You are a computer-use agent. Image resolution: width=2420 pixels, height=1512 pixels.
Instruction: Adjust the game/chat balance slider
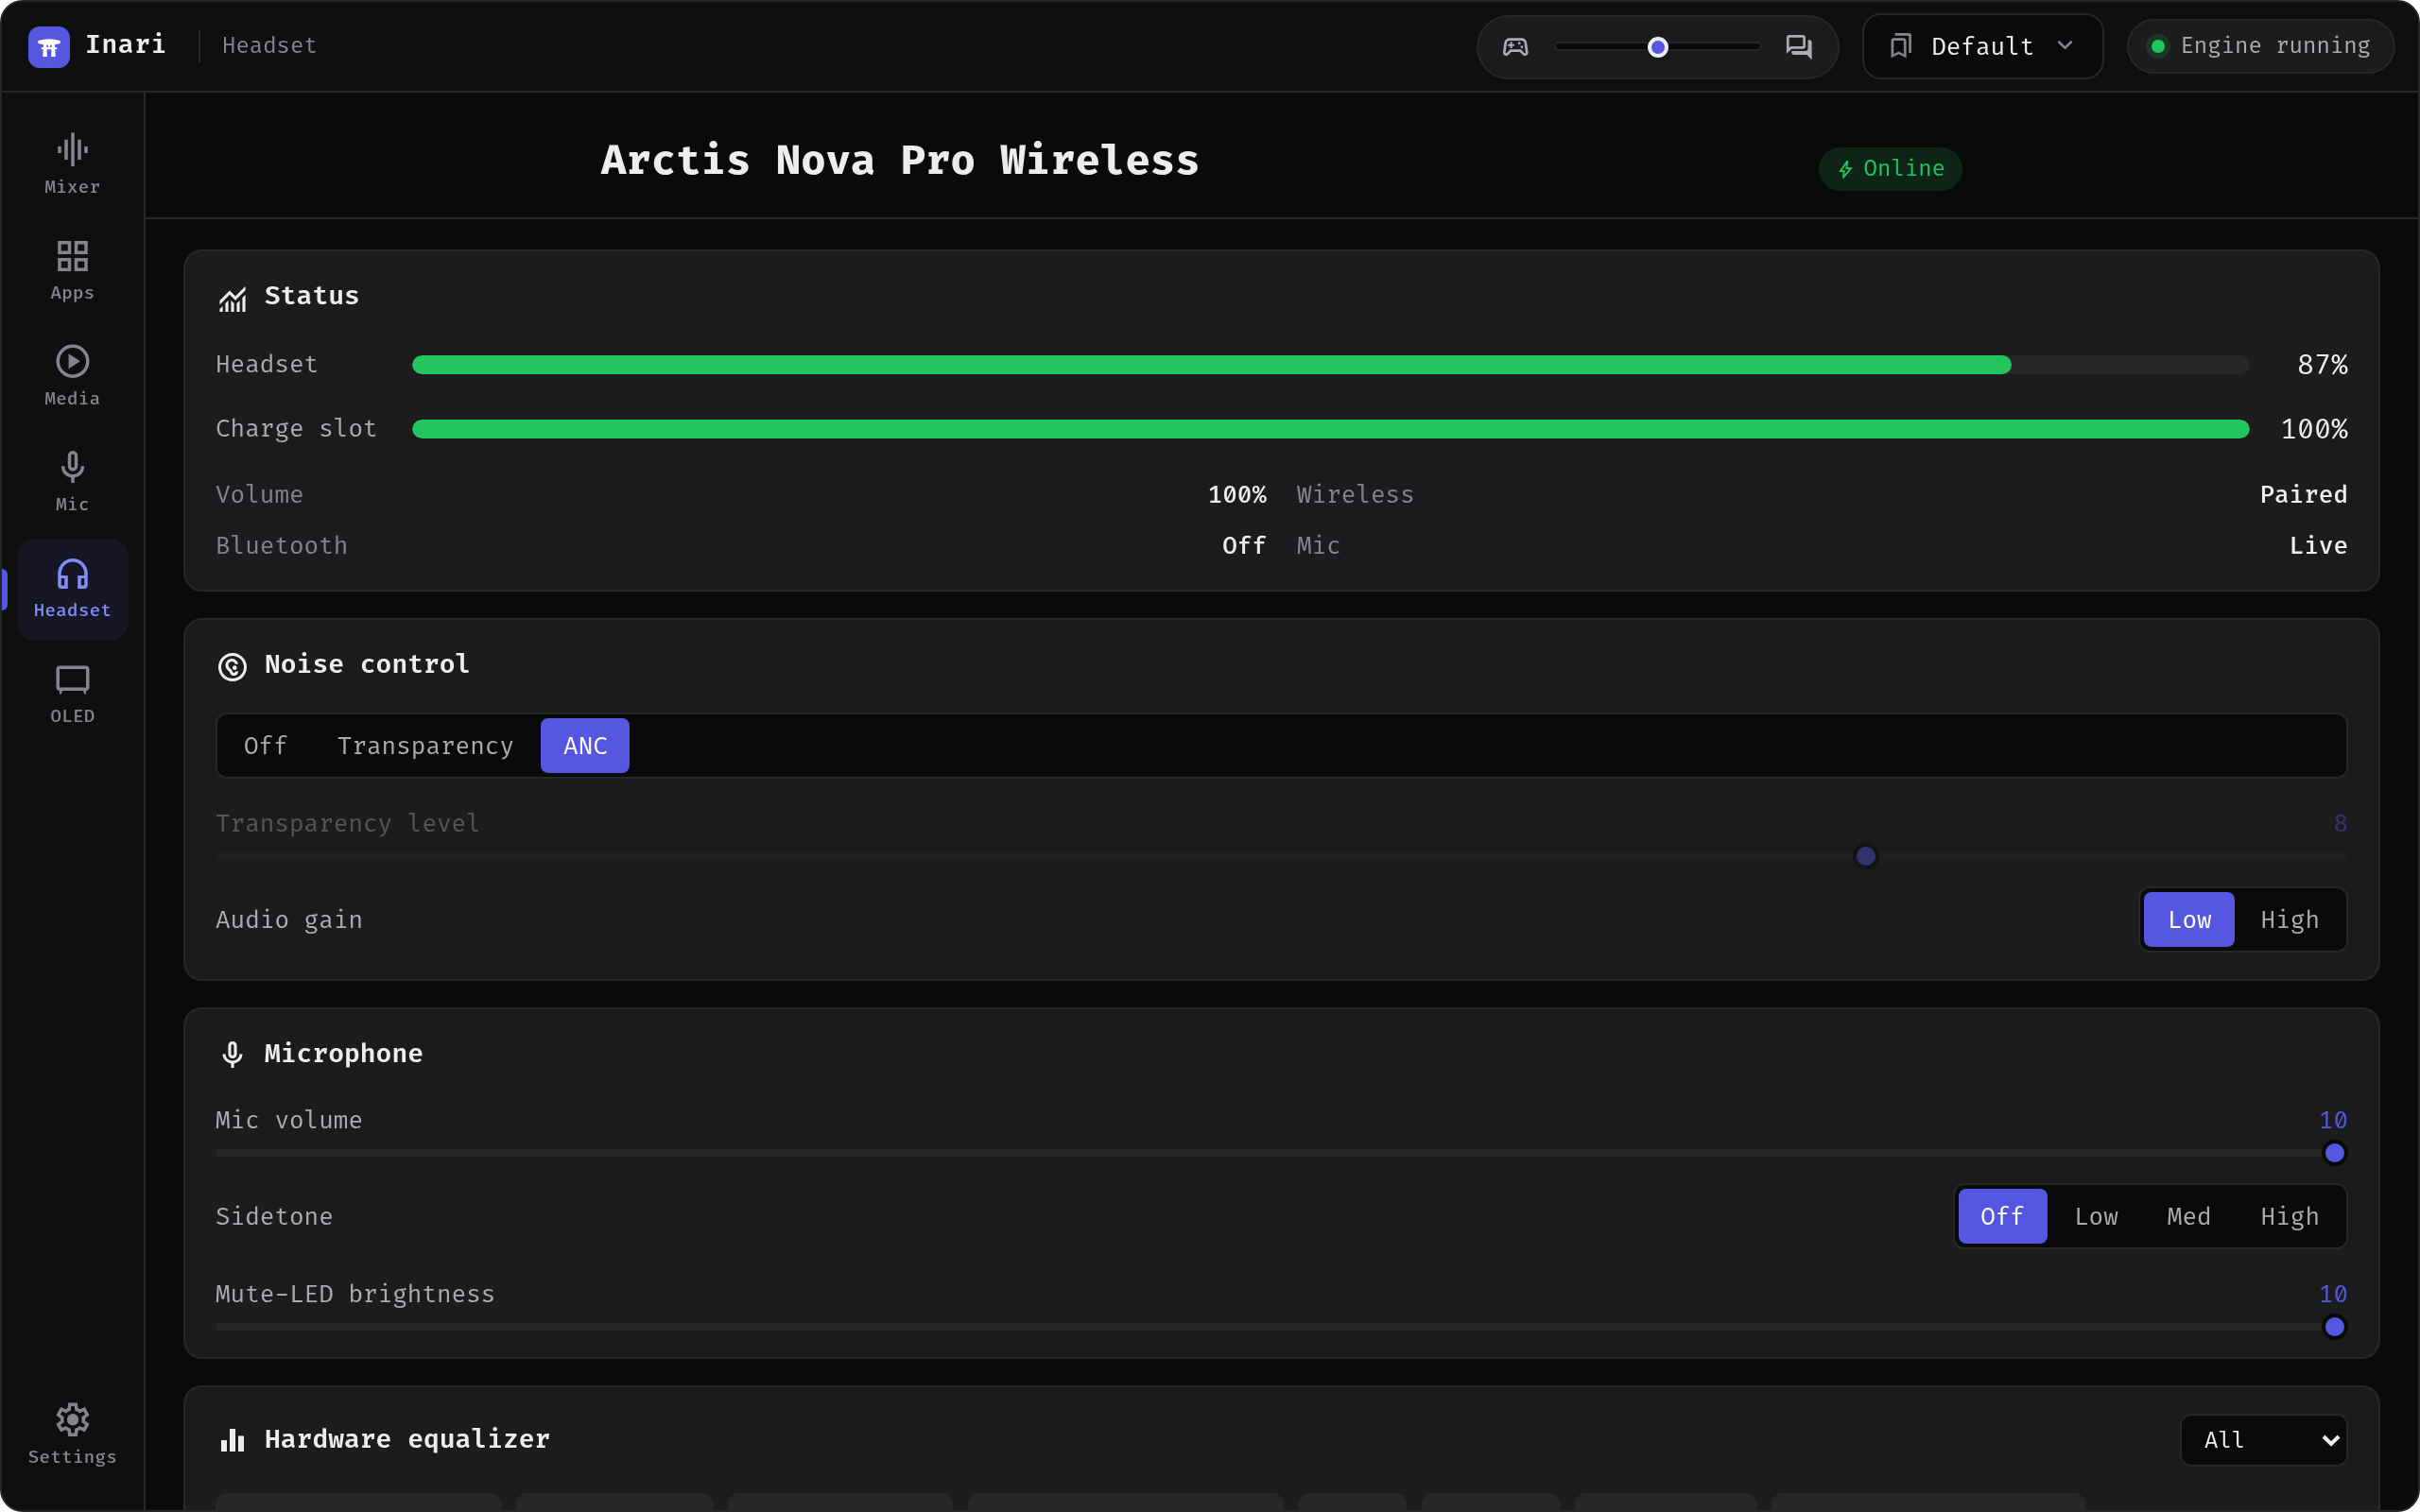pos(1657,47)
